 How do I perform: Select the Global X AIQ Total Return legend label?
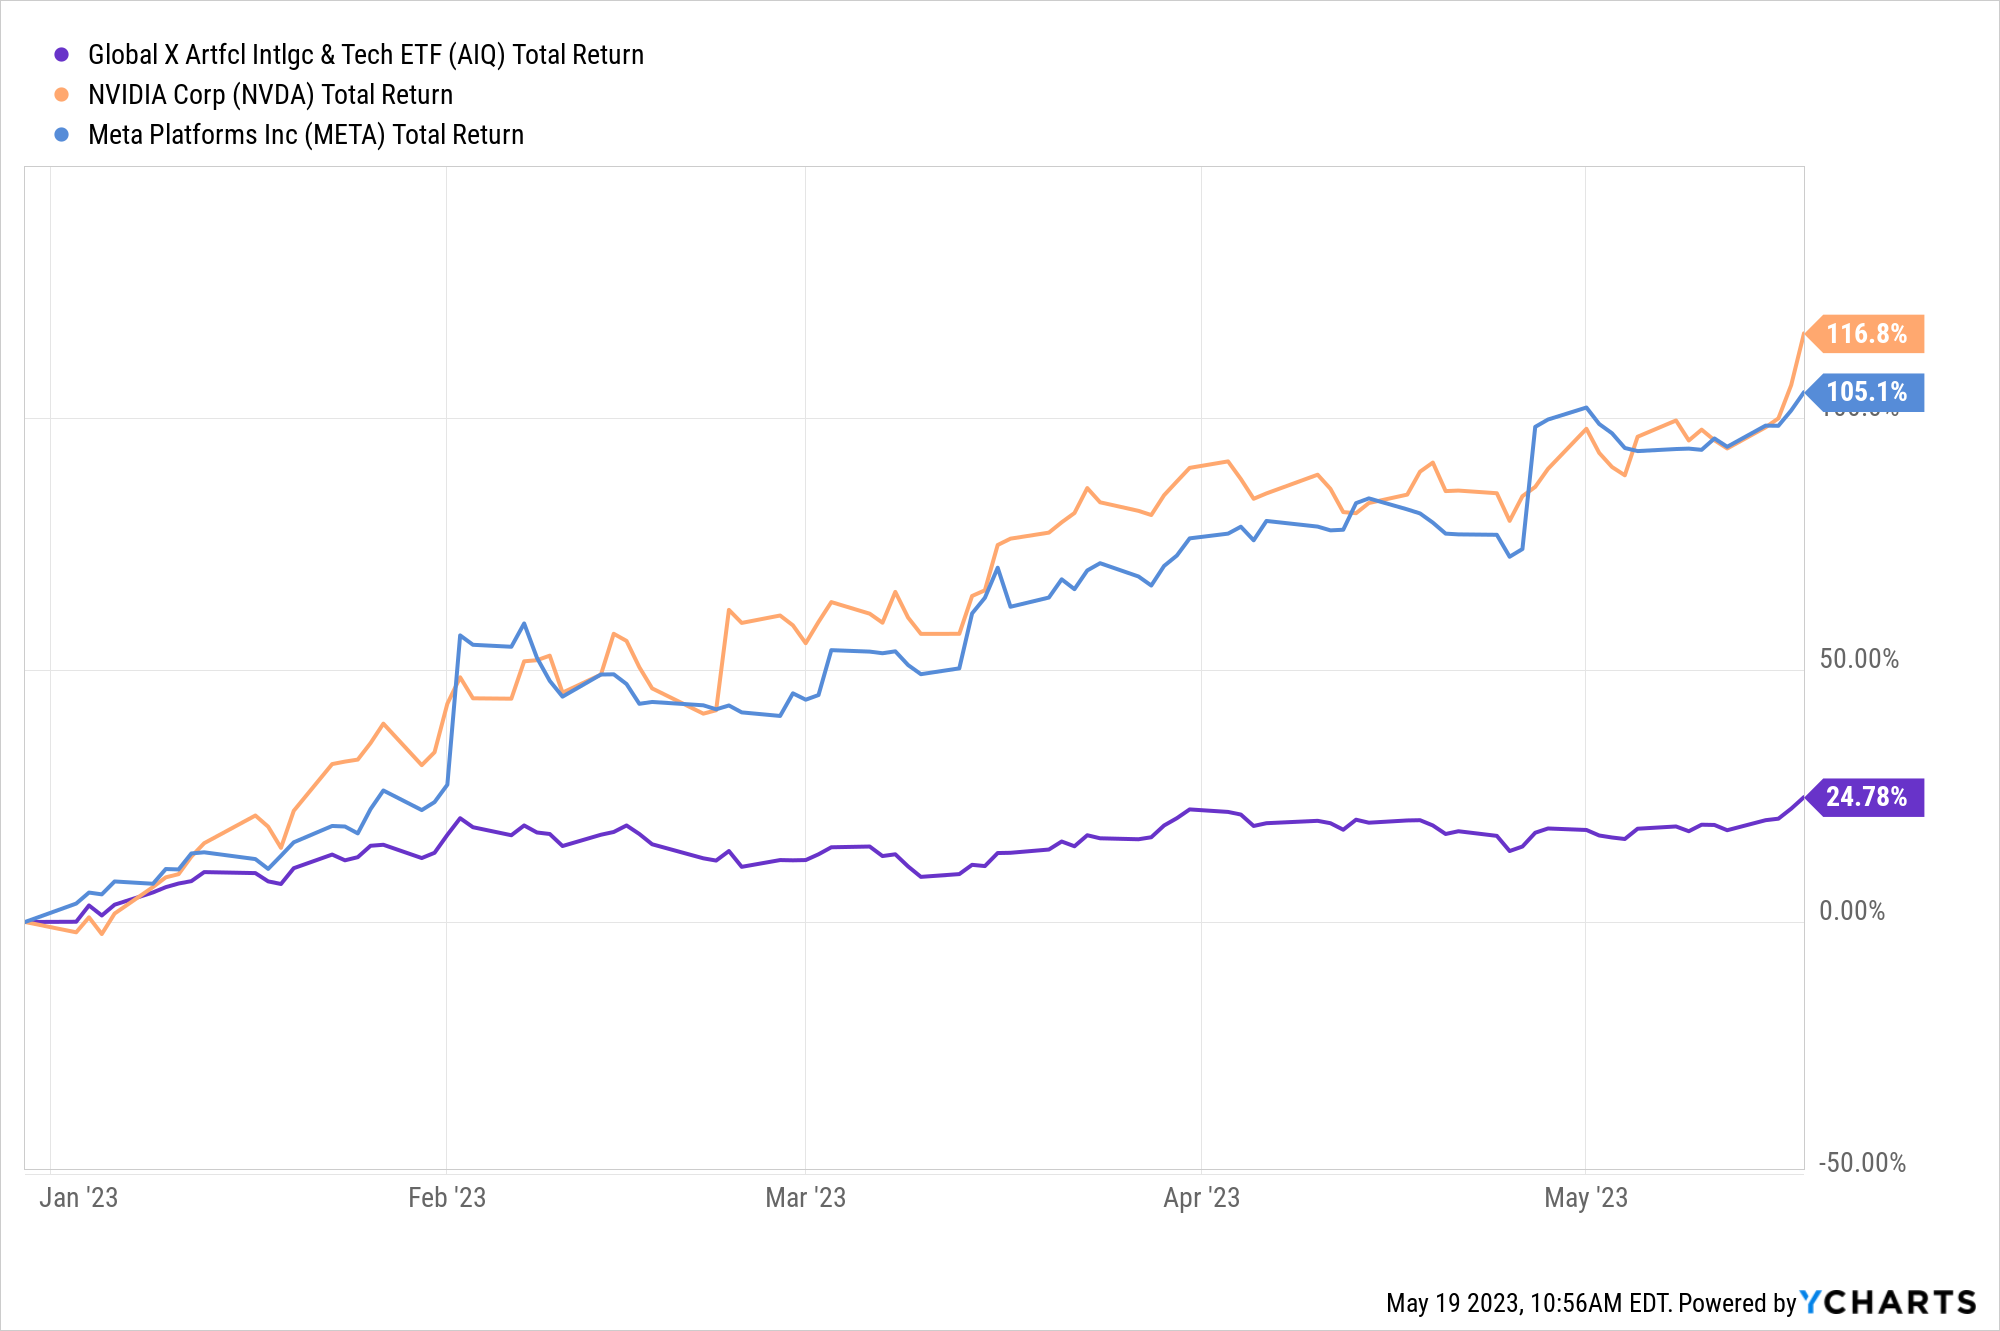[x=365, y=55]
